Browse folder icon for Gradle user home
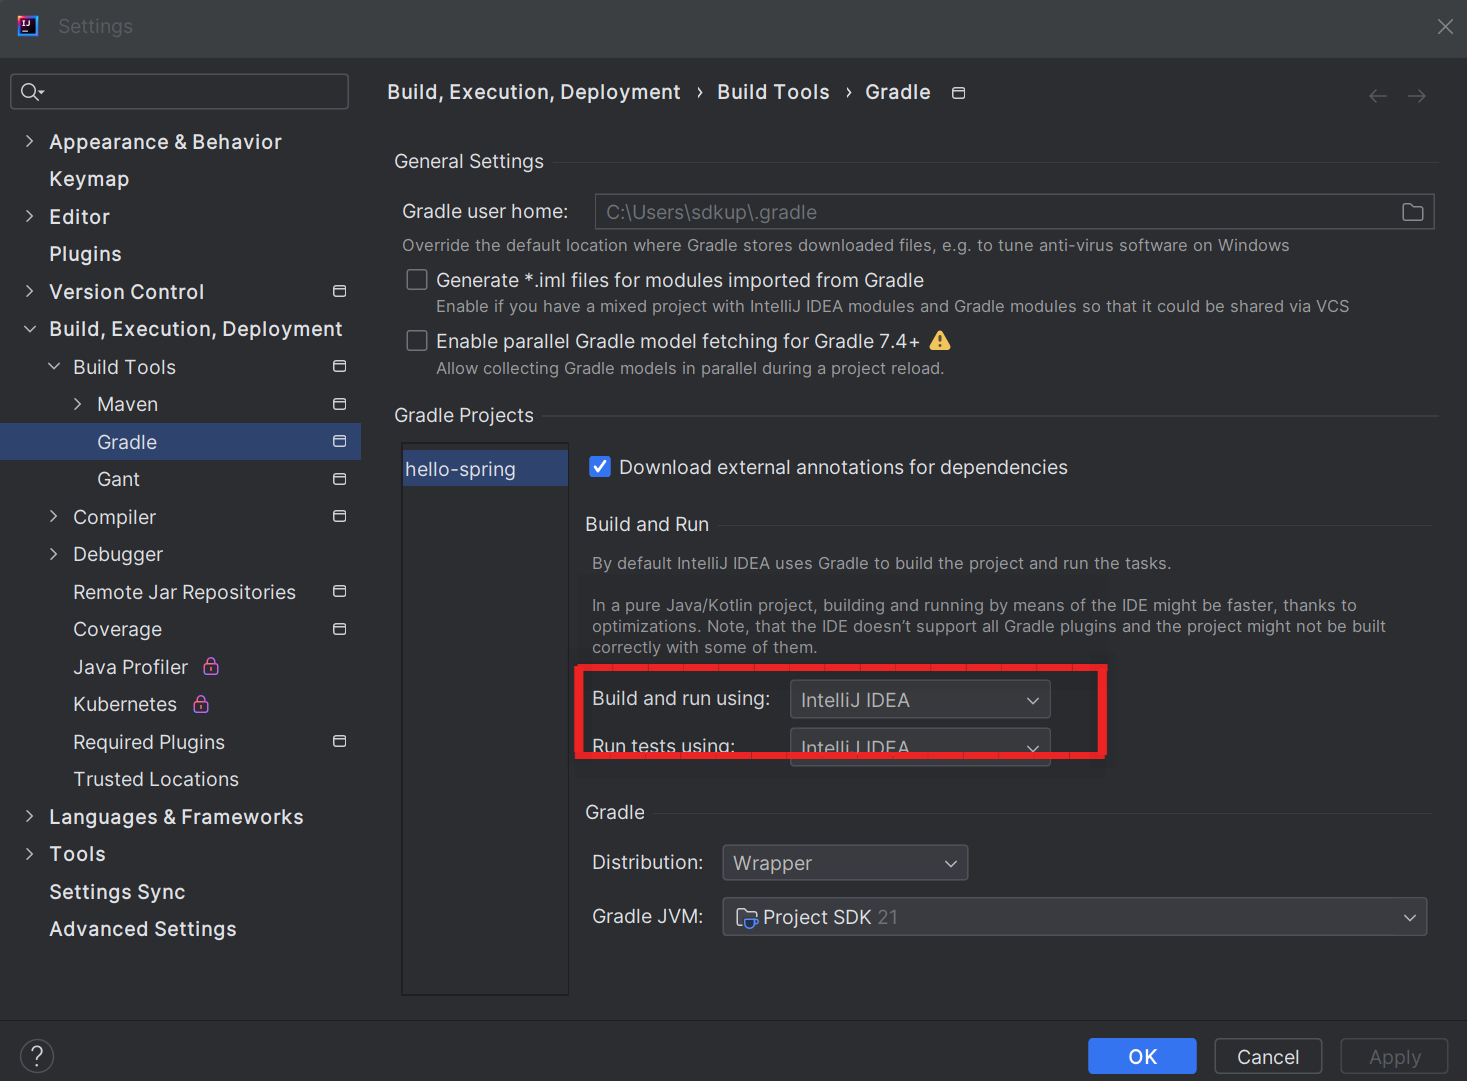Screen dimensions: 1467x1081 tap(1413, 212)
